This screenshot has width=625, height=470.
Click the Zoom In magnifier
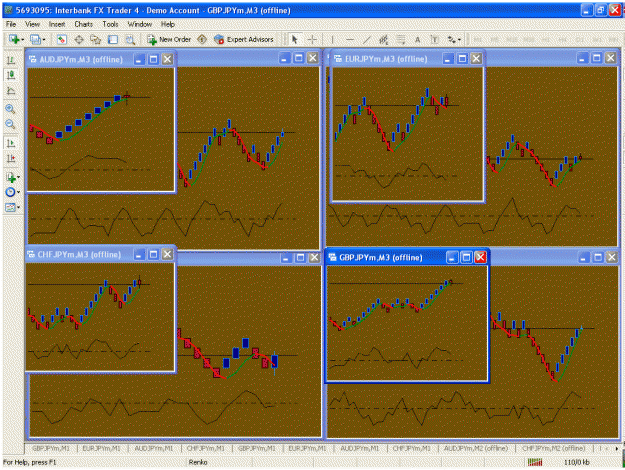[11, 108]
